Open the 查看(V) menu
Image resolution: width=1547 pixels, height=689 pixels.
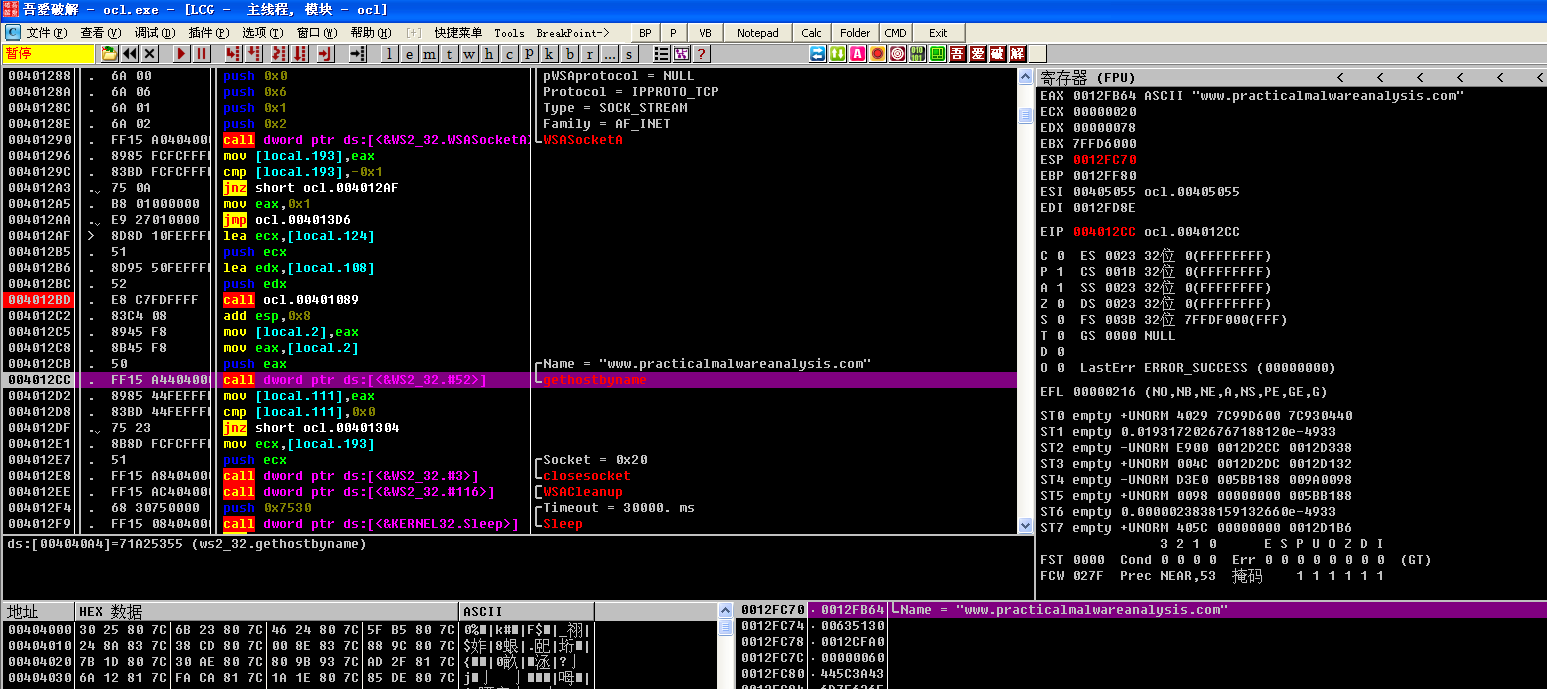(x=100, y=33)
